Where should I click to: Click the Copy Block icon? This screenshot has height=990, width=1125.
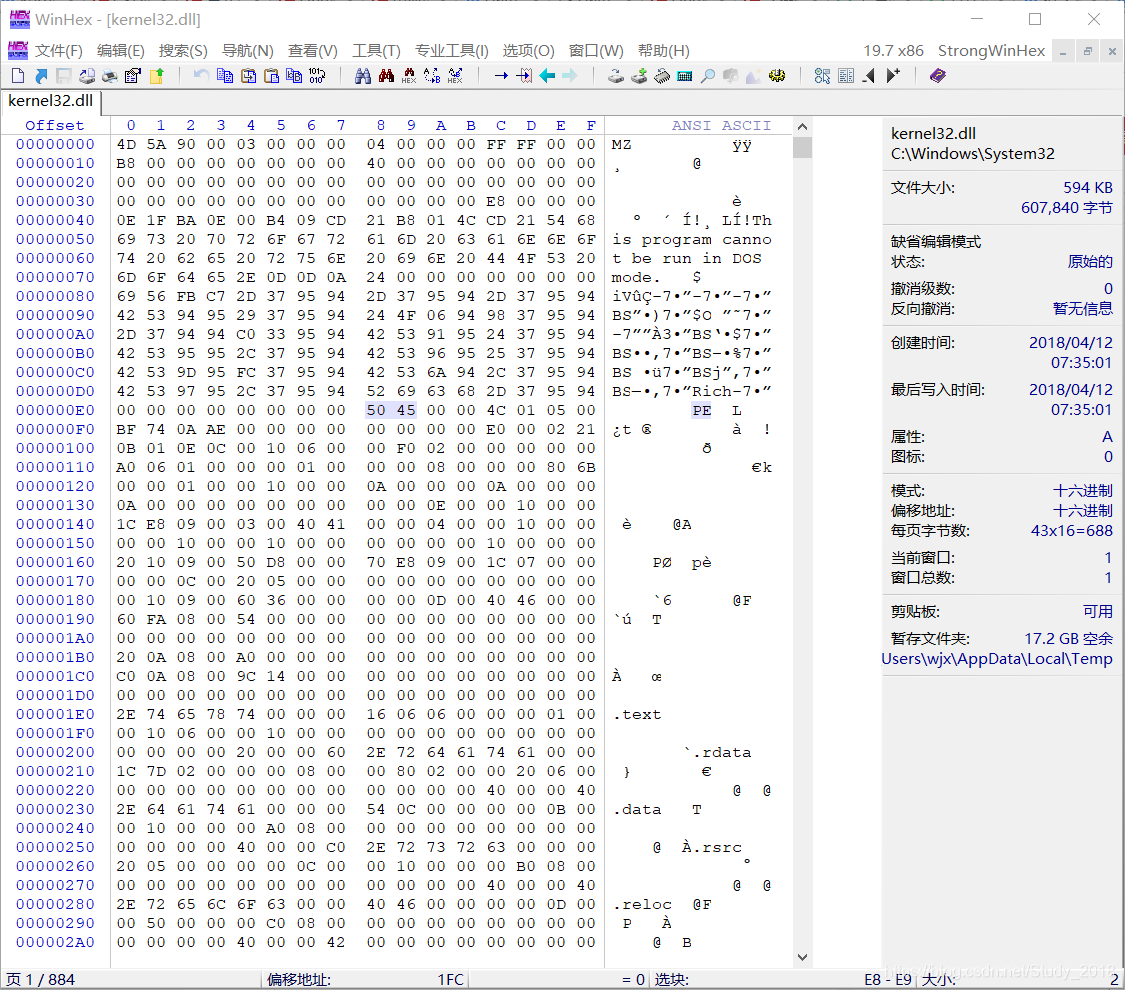point(225,75)
